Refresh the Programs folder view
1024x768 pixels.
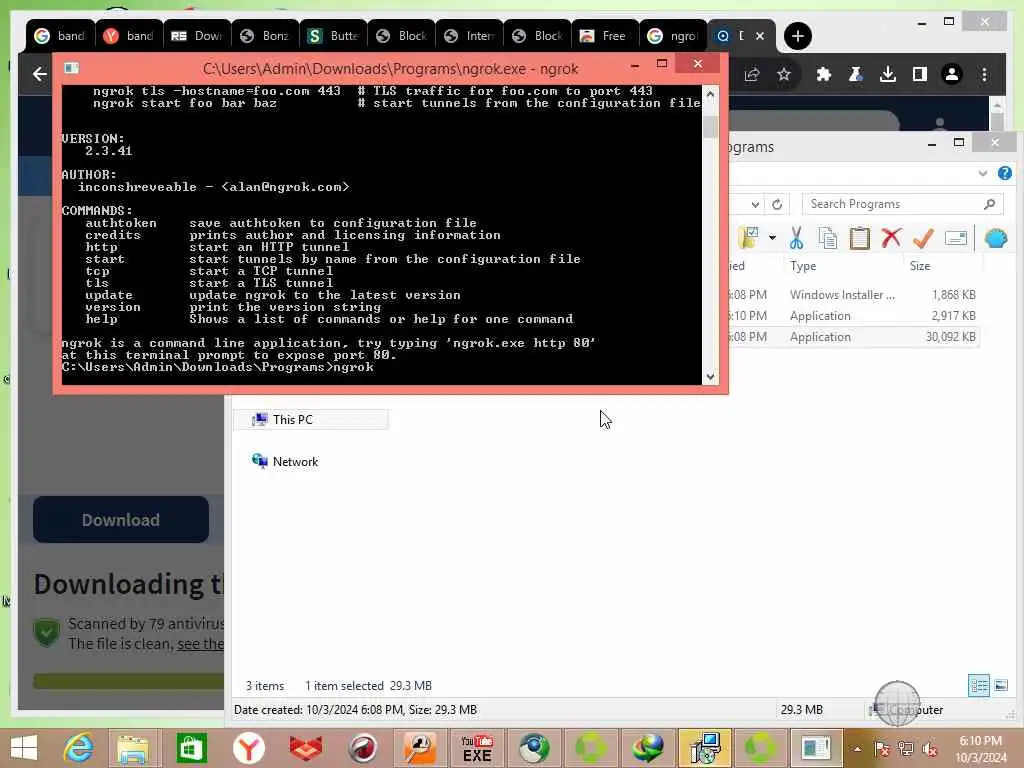pos(776,204)
